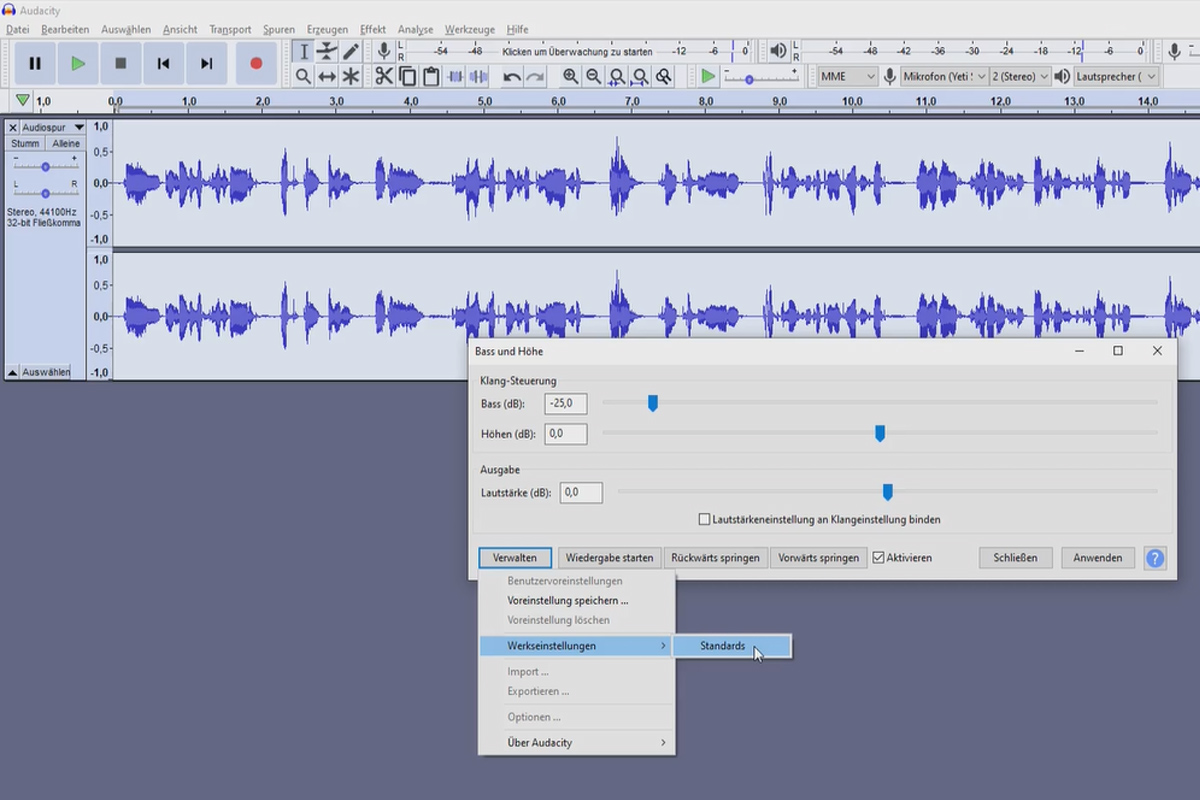Open the Effekt menu in the menu bar
Viewport: 1200px width, 800px height.
coord(373,30)
